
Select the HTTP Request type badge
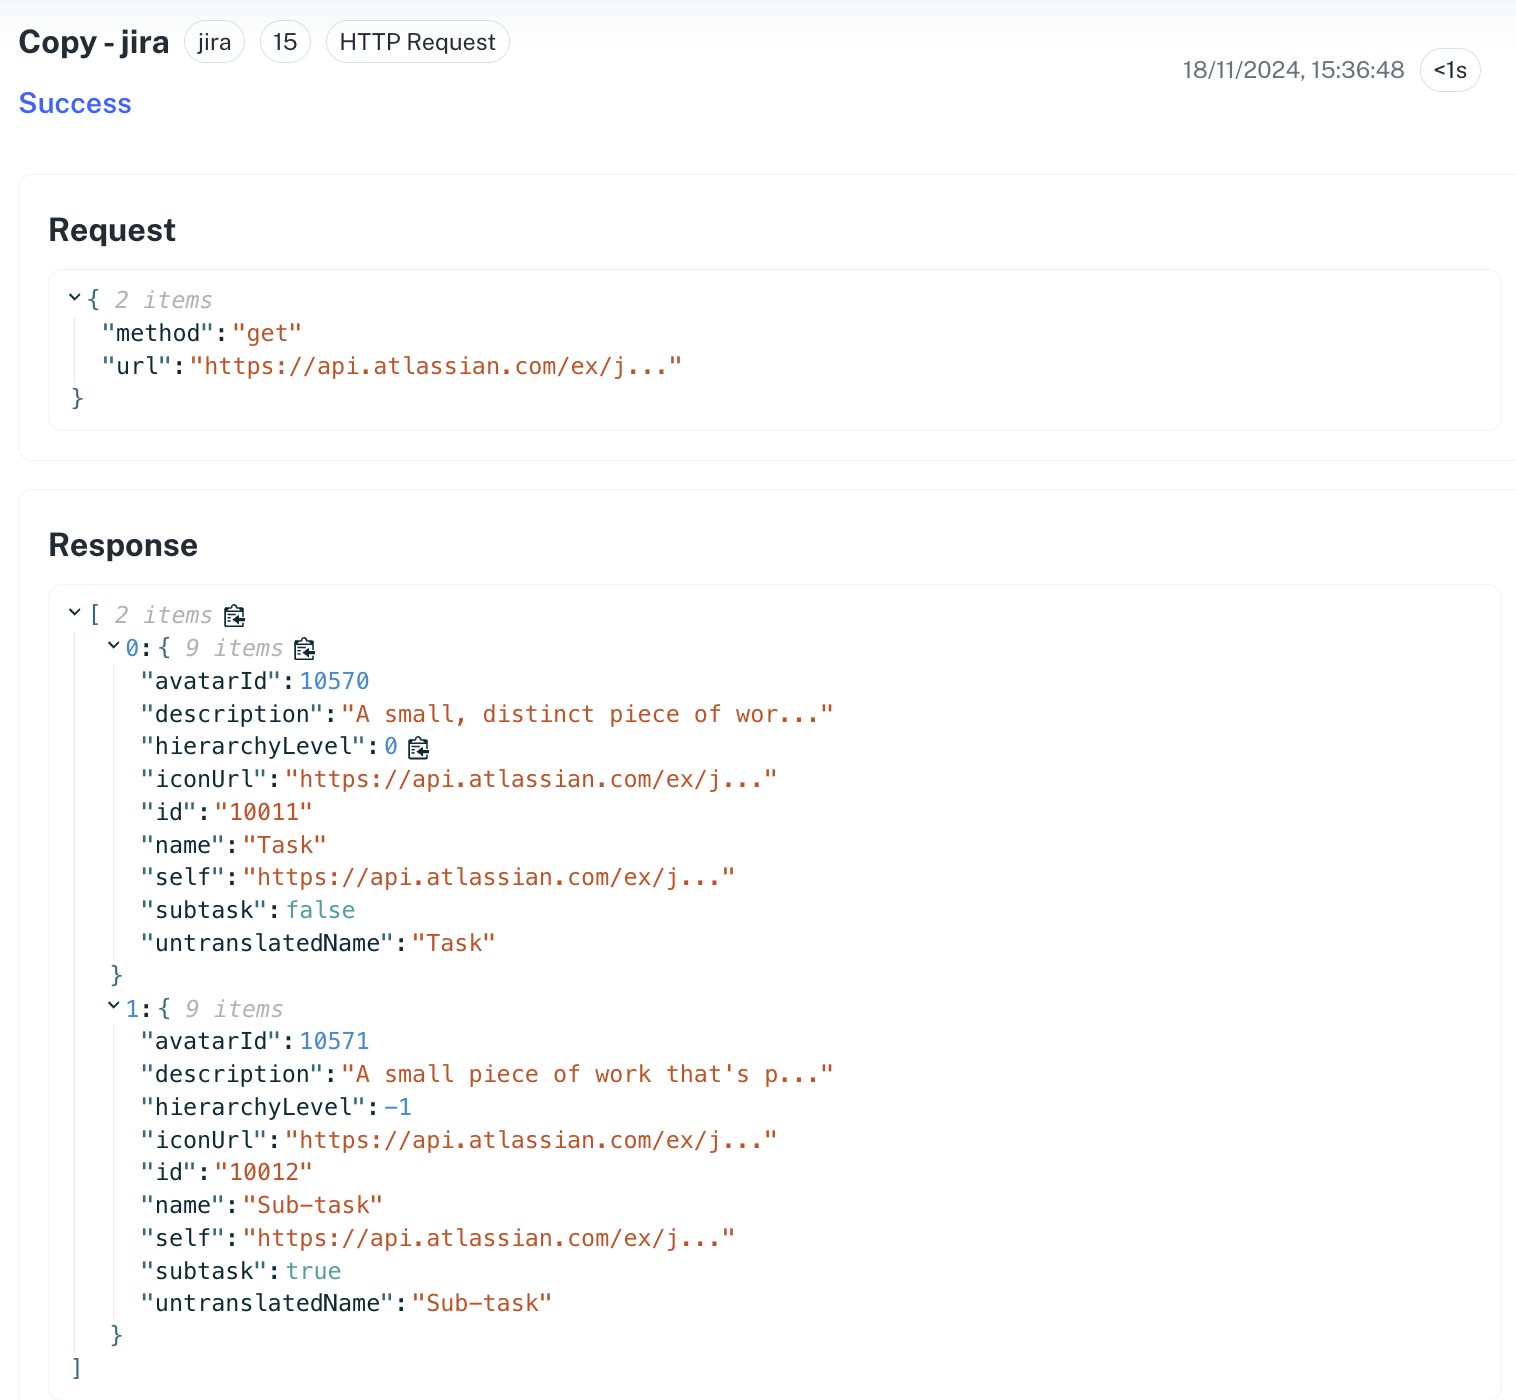pos(417,41)
